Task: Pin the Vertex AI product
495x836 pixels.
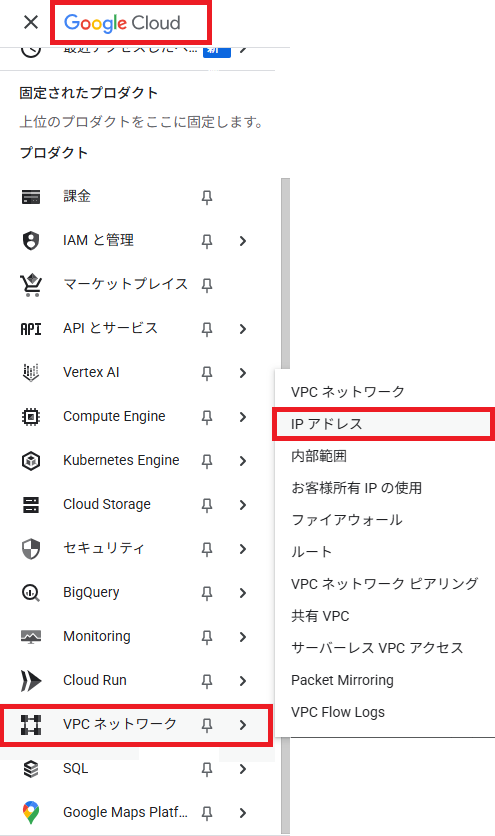Action: tap(207, 373)
